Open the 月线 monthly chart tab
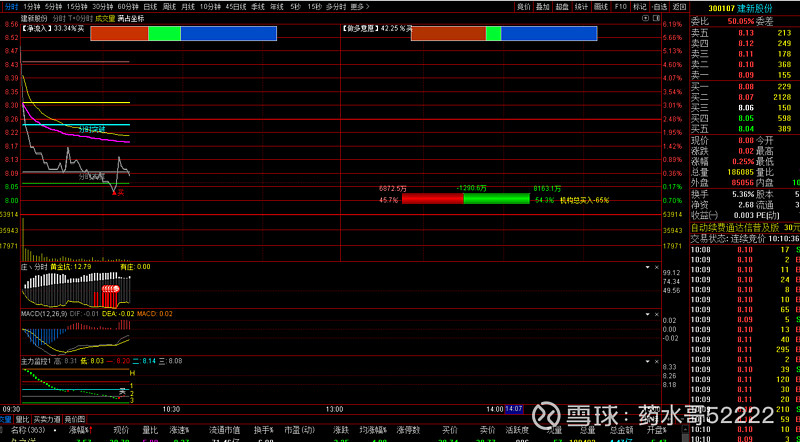The height and width of the screenshot is (442, 800). point(188,7)
